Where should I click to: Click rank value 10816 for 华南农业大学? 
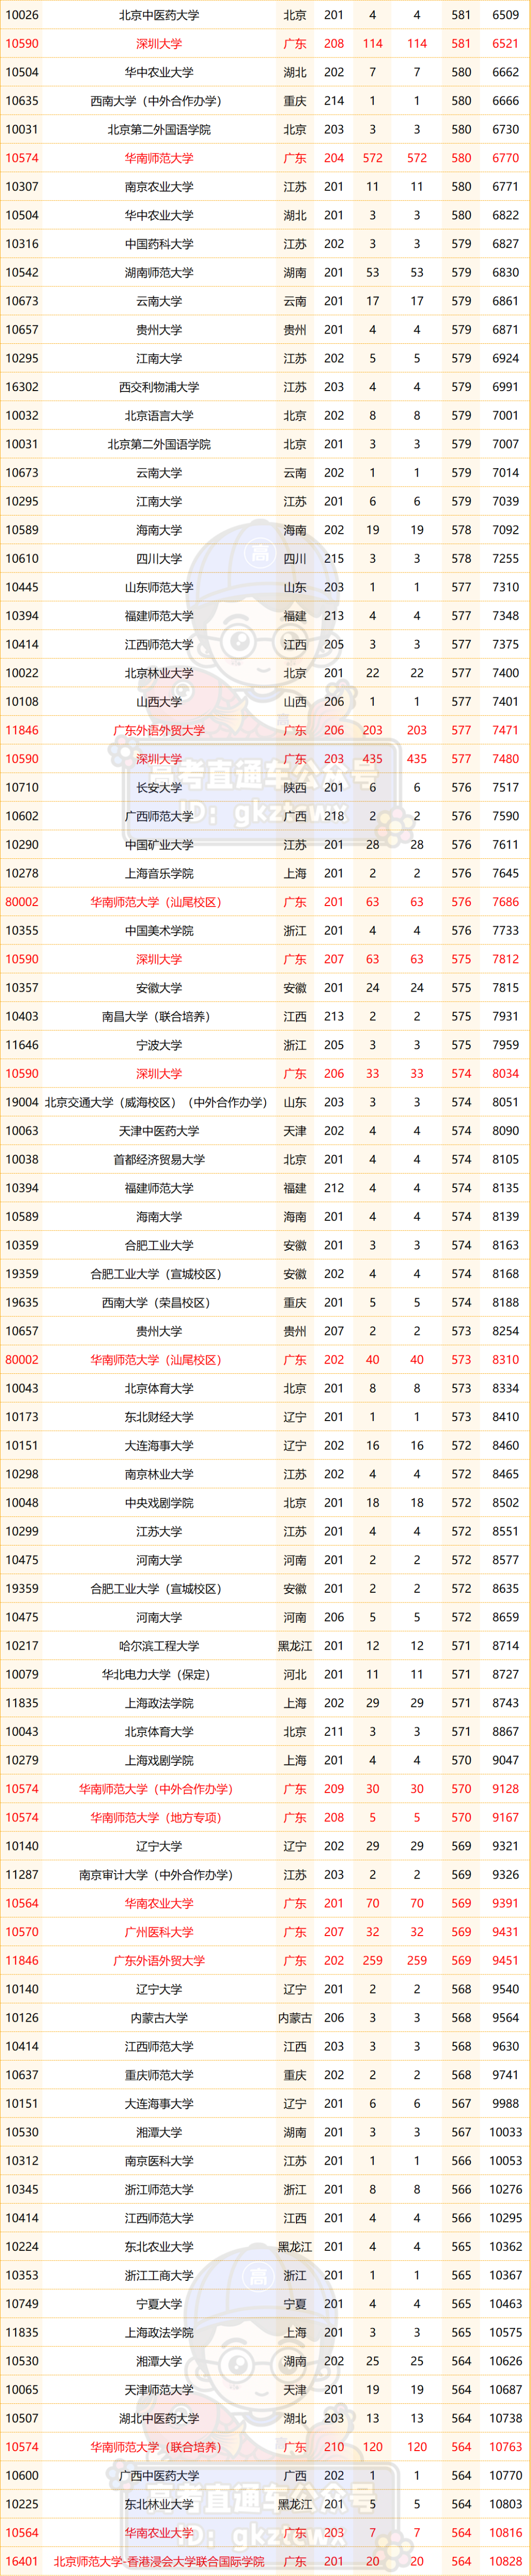pyautogui.click(x=505, y=2533)
